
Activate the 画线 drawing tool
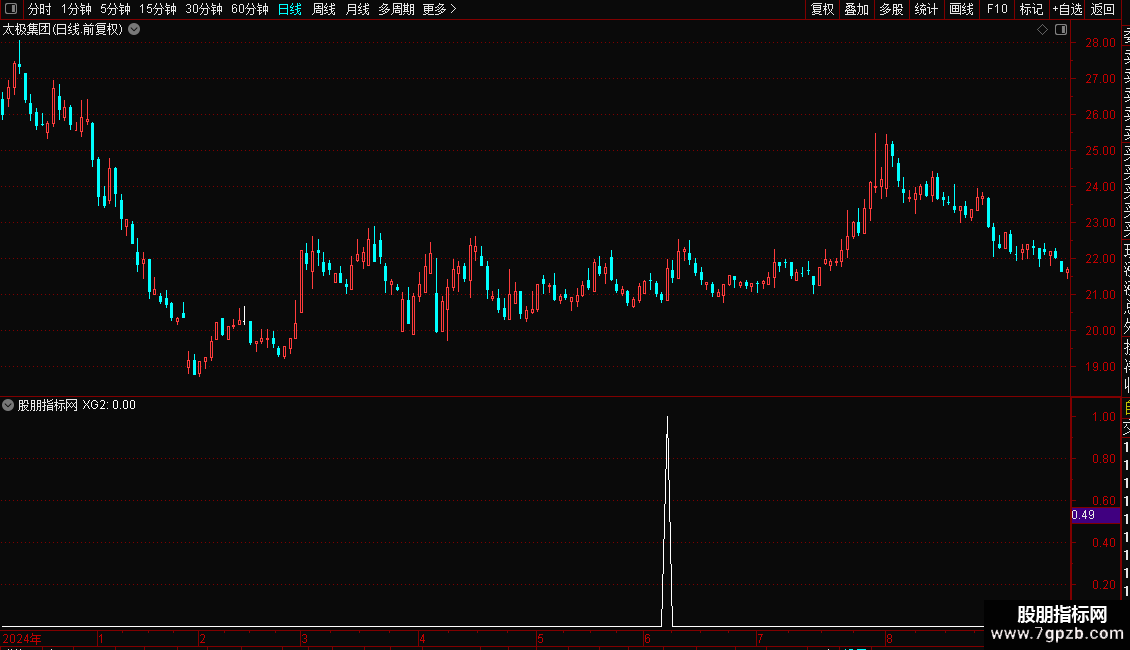tap(961, 9)
